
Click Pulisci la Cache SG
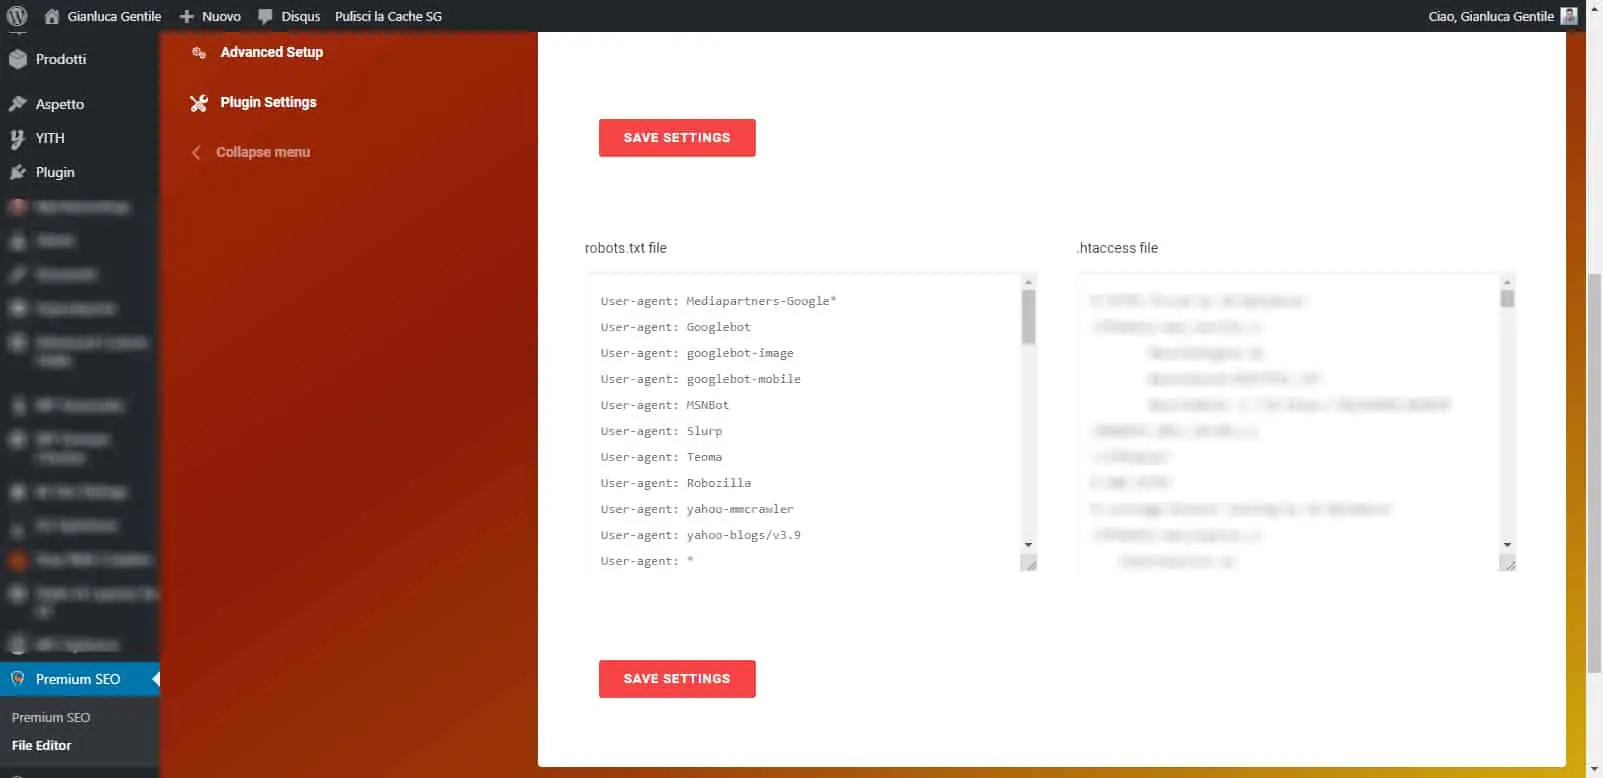[x=388, y=16]
